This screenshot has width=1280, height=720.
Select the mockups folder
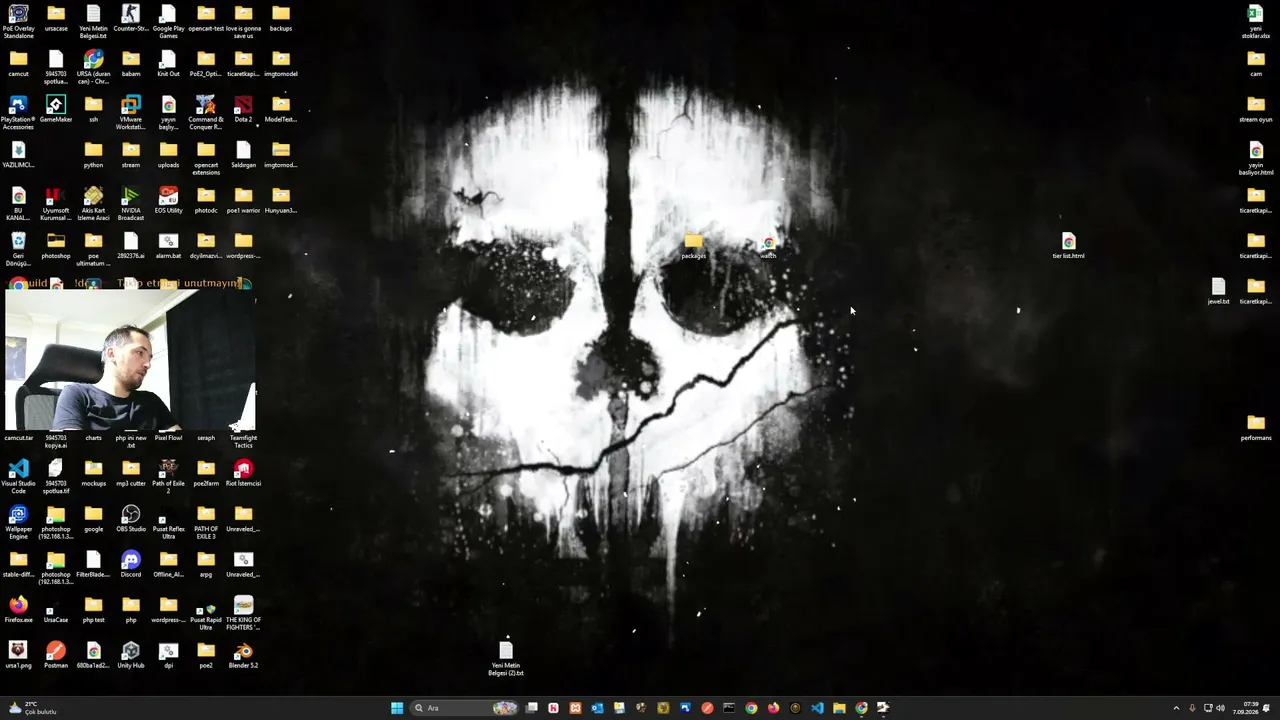tap(93, 474)
